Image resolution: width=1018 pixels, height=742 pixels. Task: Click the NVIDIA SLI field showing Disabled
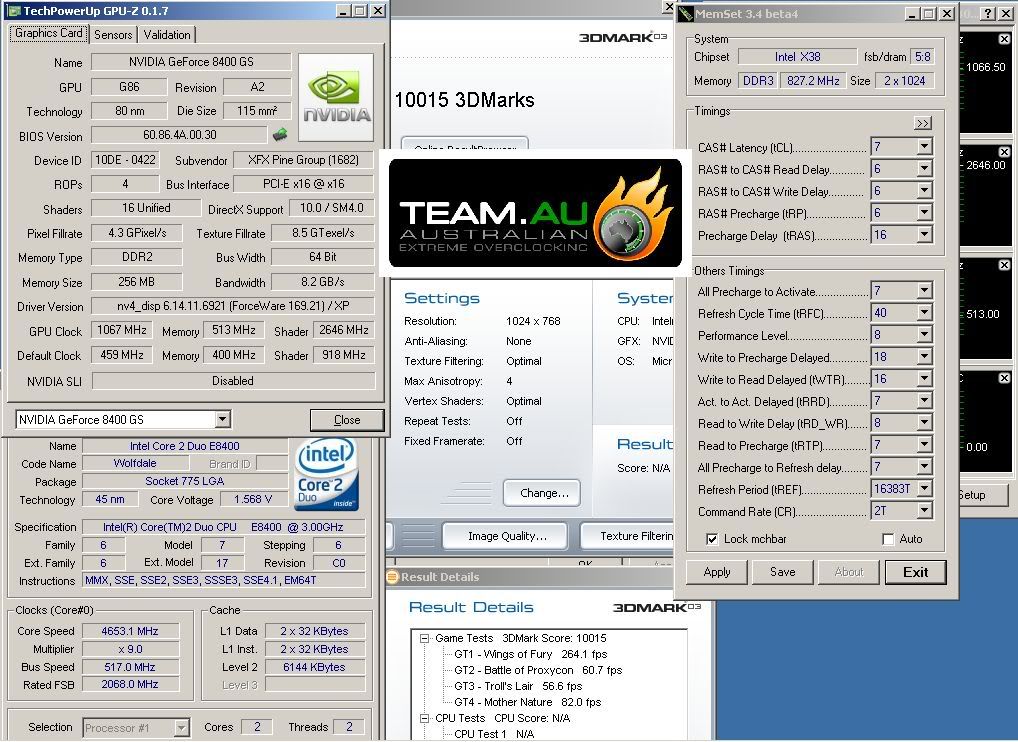[x=232, y=381]
